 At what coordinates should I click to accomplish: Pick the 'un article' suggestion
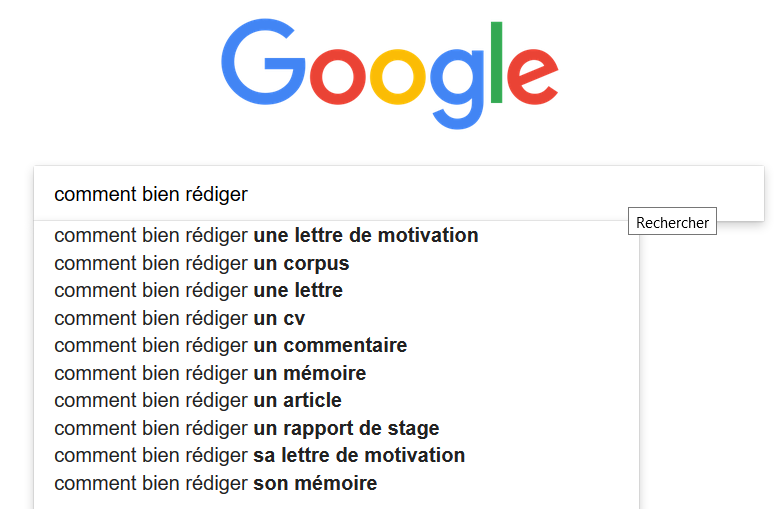pos(337,400)
